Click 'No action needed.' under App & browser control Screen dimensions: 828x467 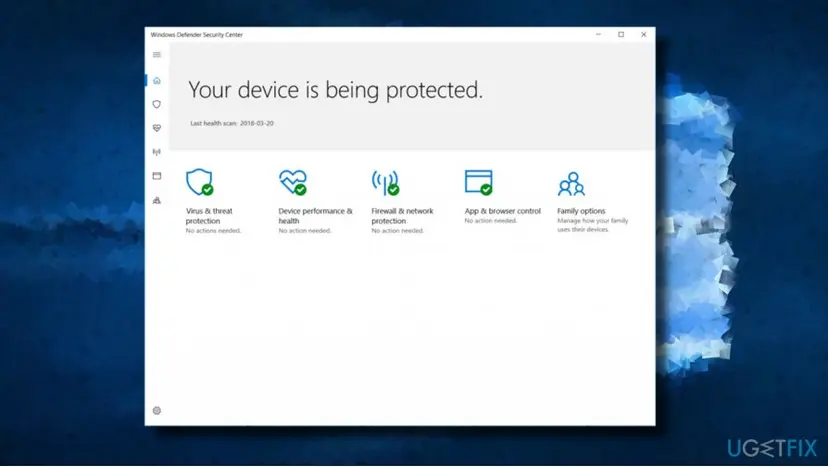tap(491, 221)
